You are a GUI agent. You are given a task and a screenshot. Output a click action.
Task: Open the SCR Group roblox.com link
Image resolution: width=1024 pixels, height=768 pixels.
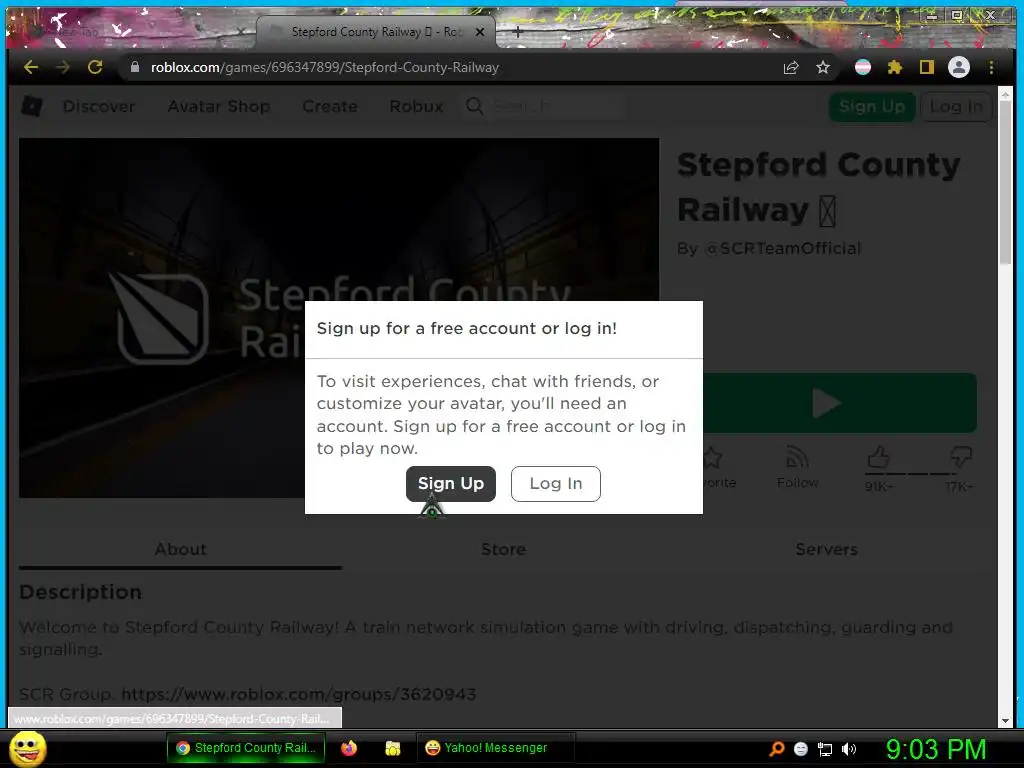coord(299,694)
